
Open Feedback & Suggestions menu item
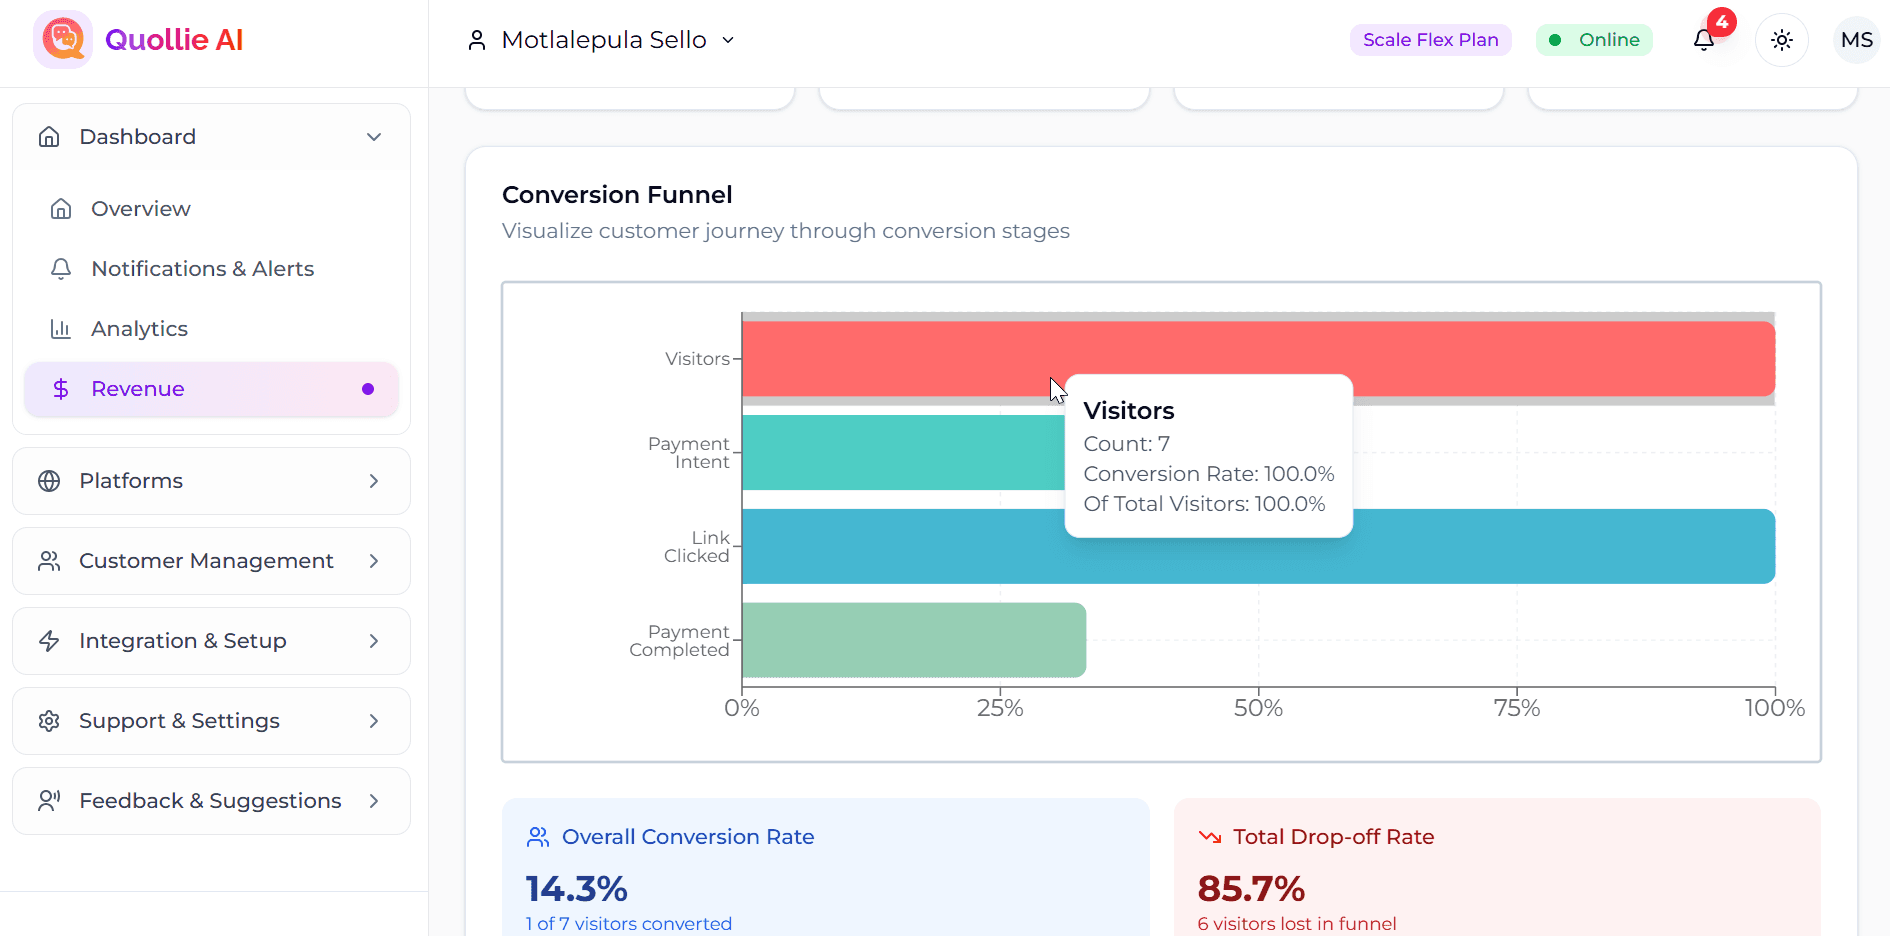tap(209, 800)
